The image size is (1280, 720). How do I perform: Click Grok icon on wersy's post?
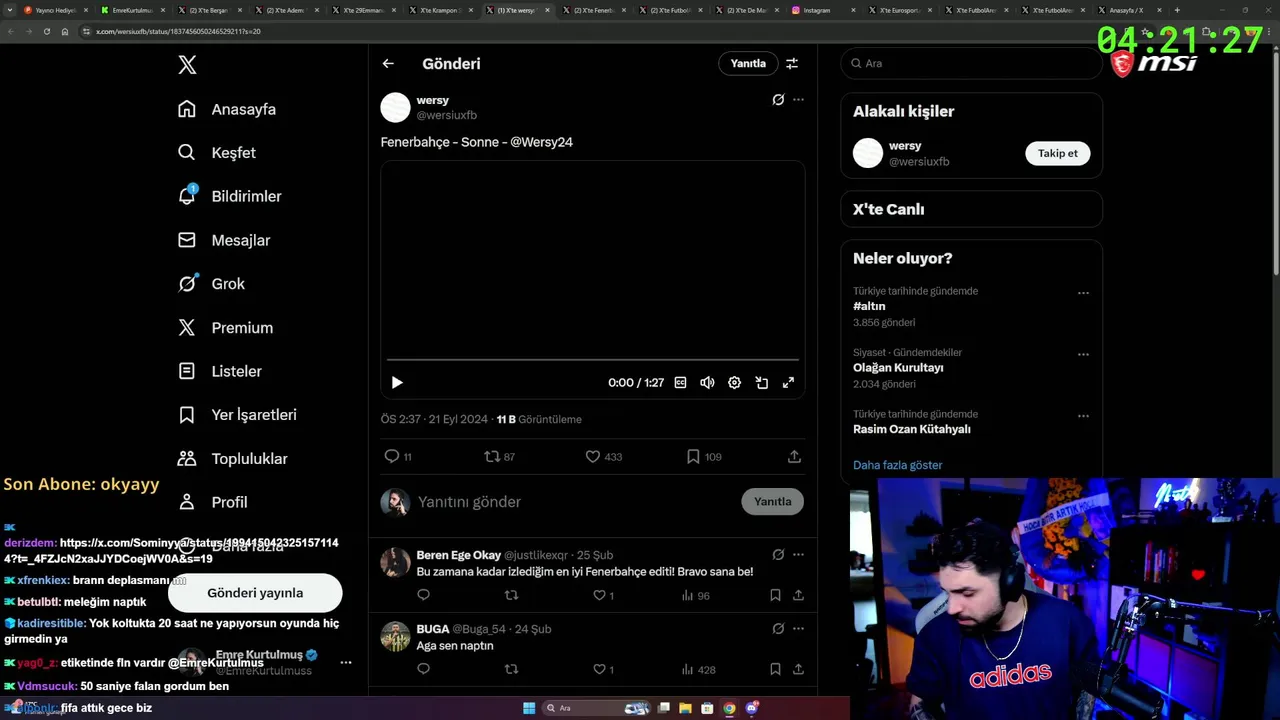point(778,100)
